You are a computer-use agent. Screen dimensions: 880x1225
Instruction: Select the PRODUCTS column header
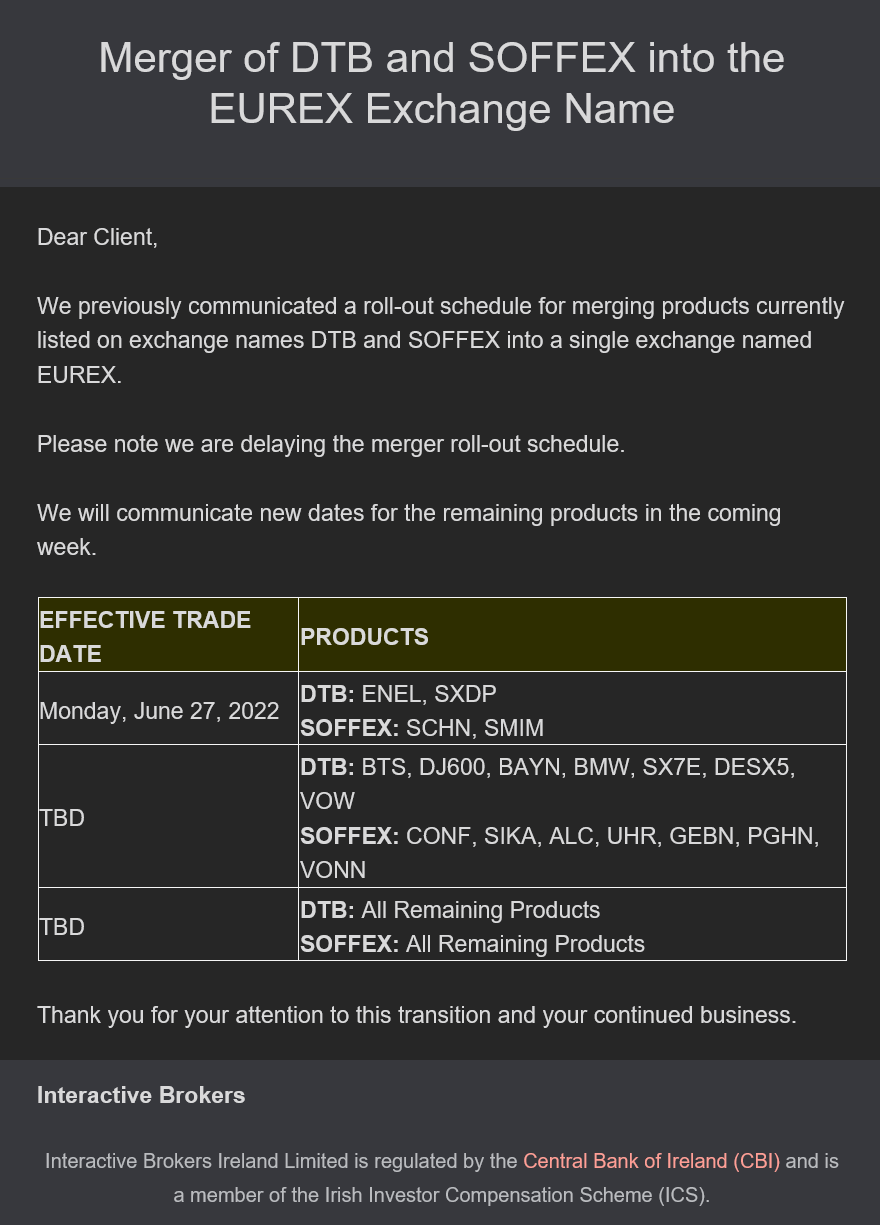tap(364, 637)
